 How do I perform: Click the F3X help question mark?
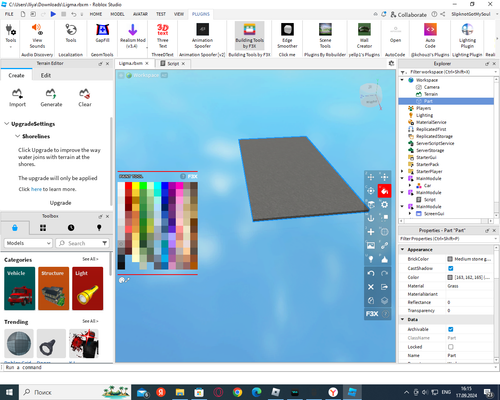tap(385, 314)
